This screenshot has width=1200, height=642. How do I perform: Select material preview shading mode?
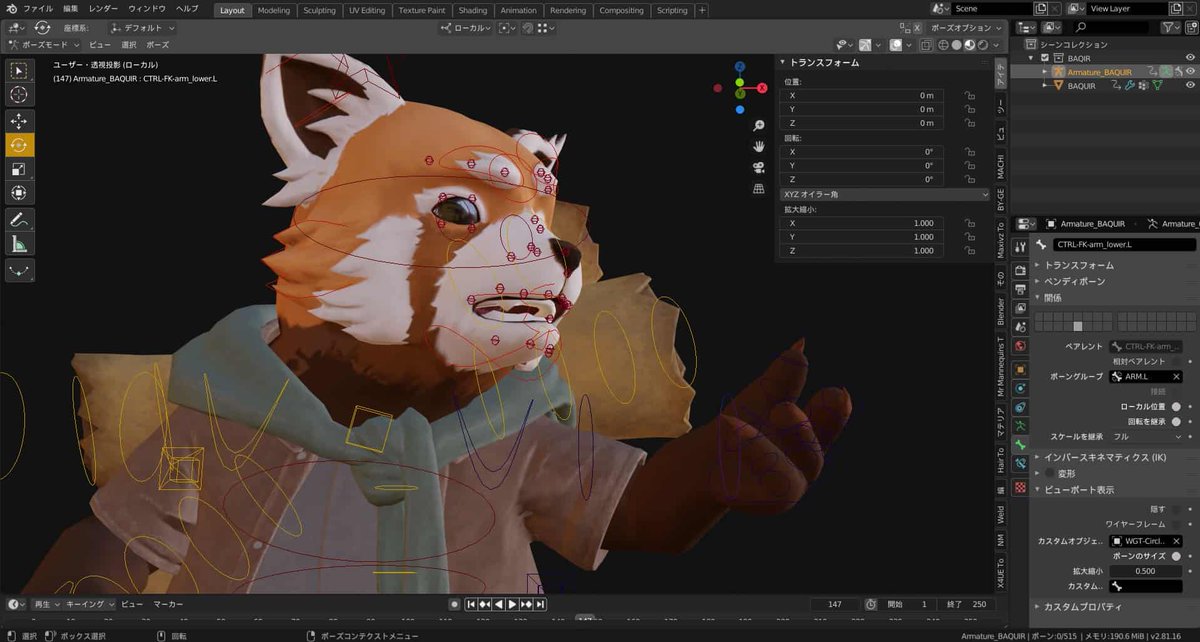[970, 44]
